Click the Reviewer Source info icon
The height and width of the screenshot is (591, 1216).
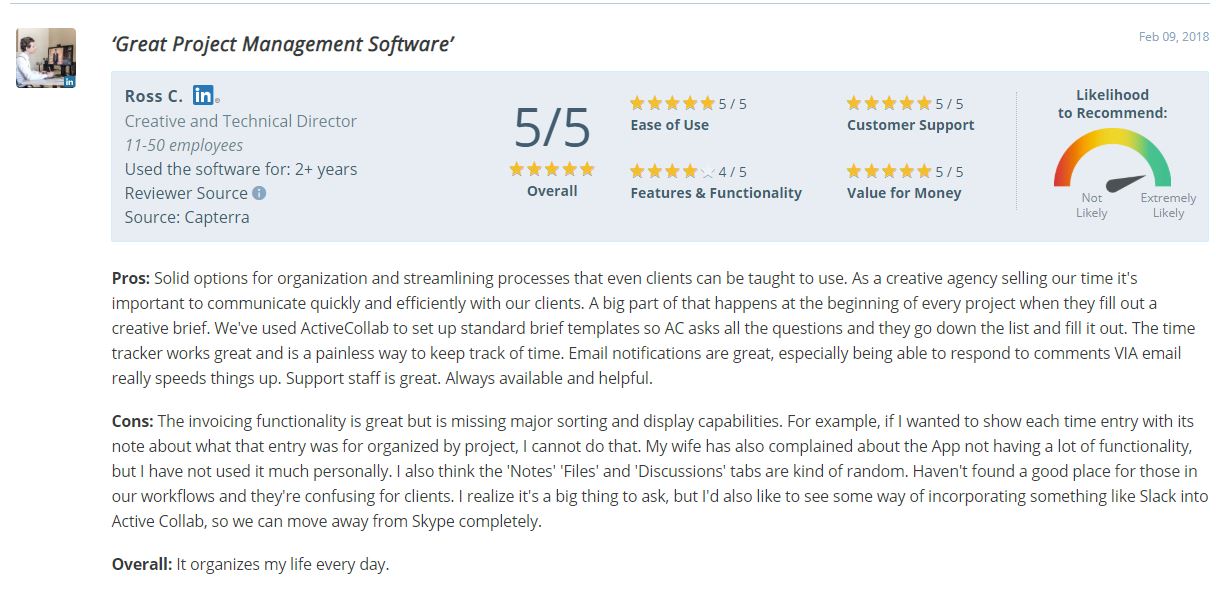tap(259, 193)
